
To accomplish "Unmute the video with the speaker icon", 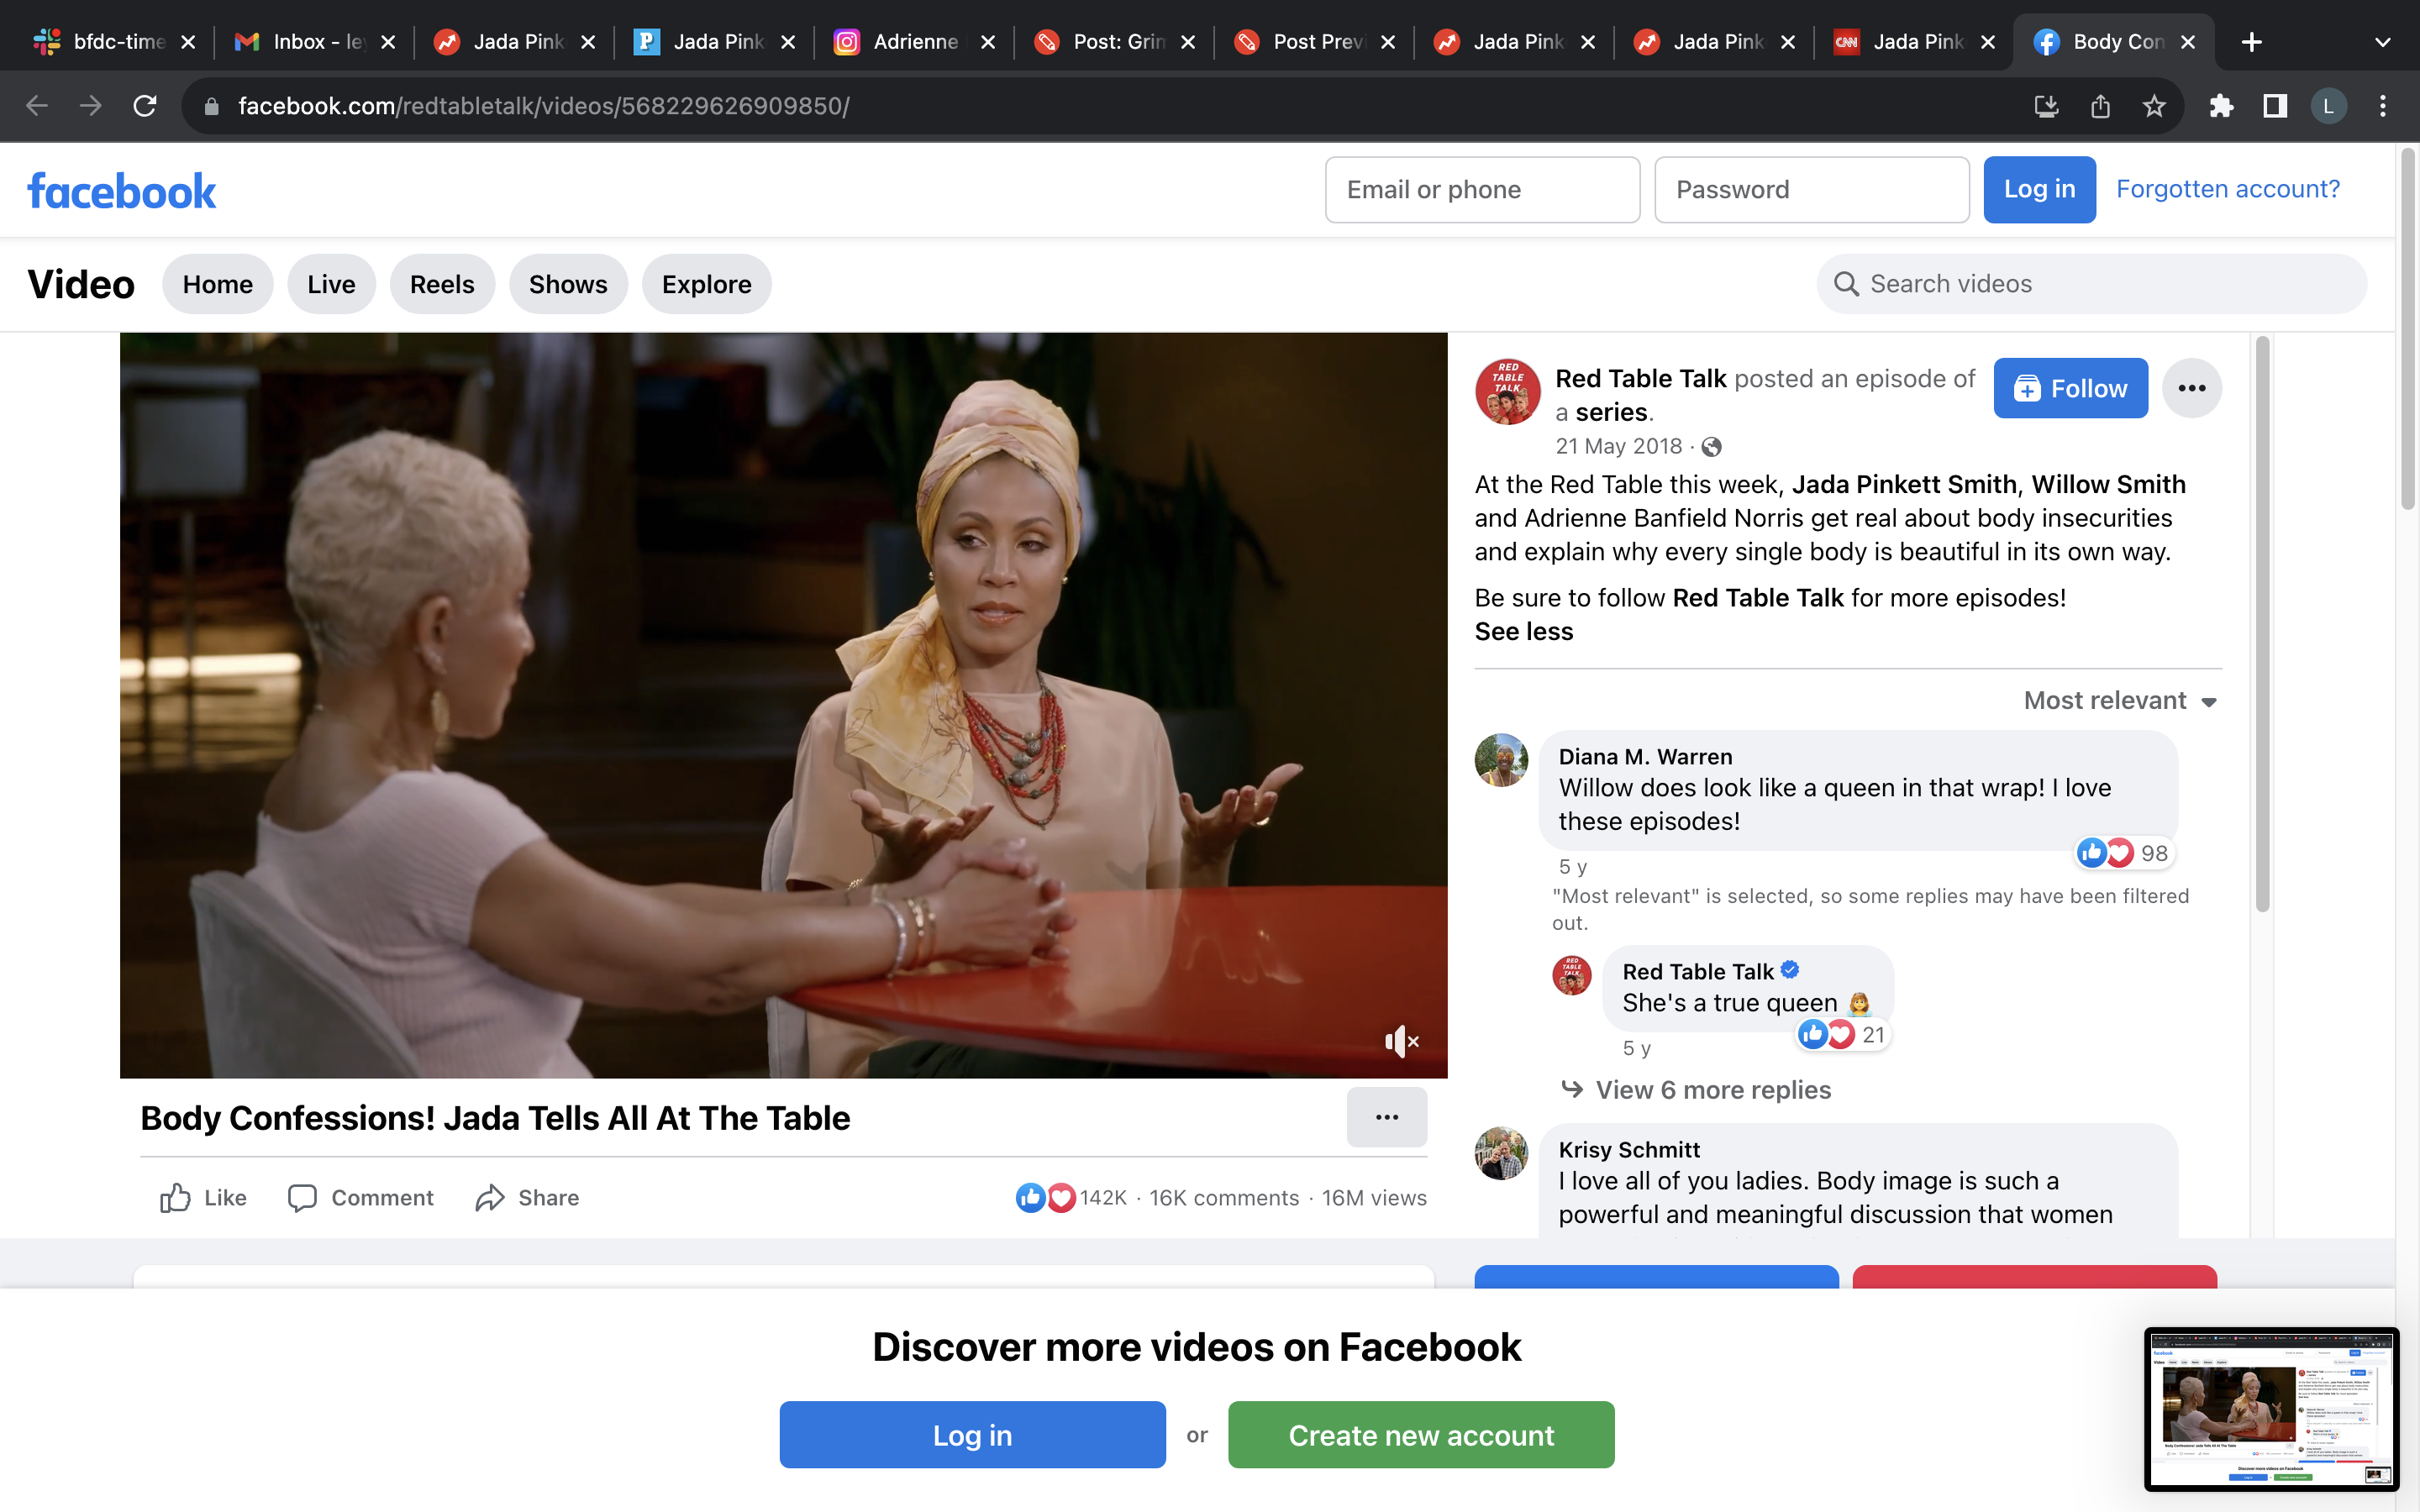I will pos(1400,1041).
